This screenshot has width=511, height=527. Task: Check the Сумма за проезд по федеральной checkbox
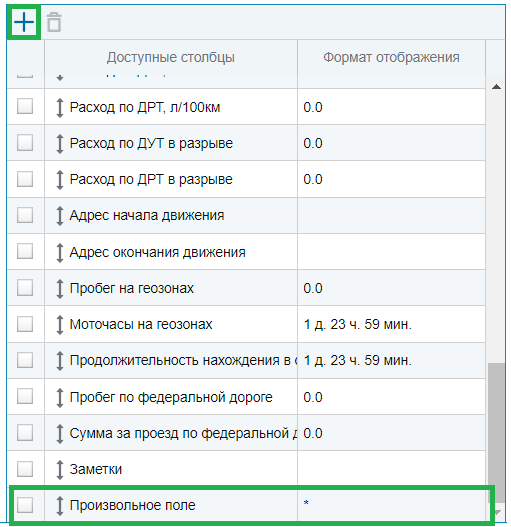point(25,432)
